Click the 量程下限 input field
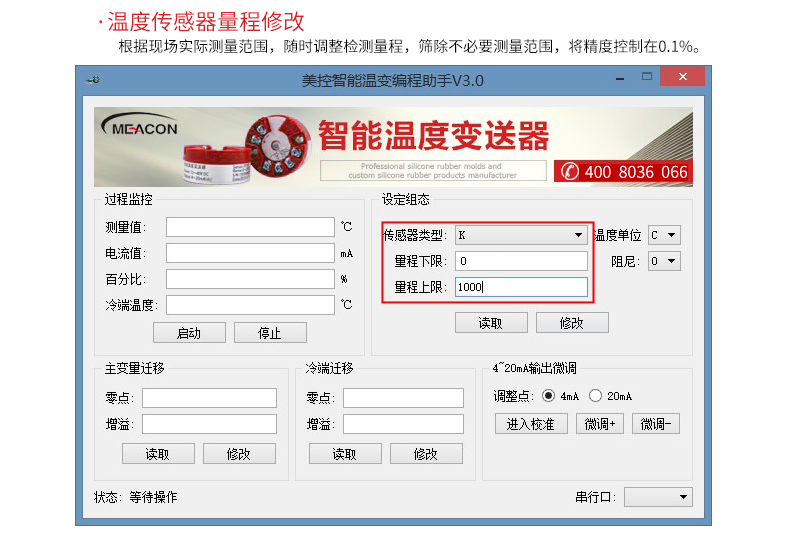Viewport: 790px width, 555px height. pyautogui.click(x=520, y=261)
